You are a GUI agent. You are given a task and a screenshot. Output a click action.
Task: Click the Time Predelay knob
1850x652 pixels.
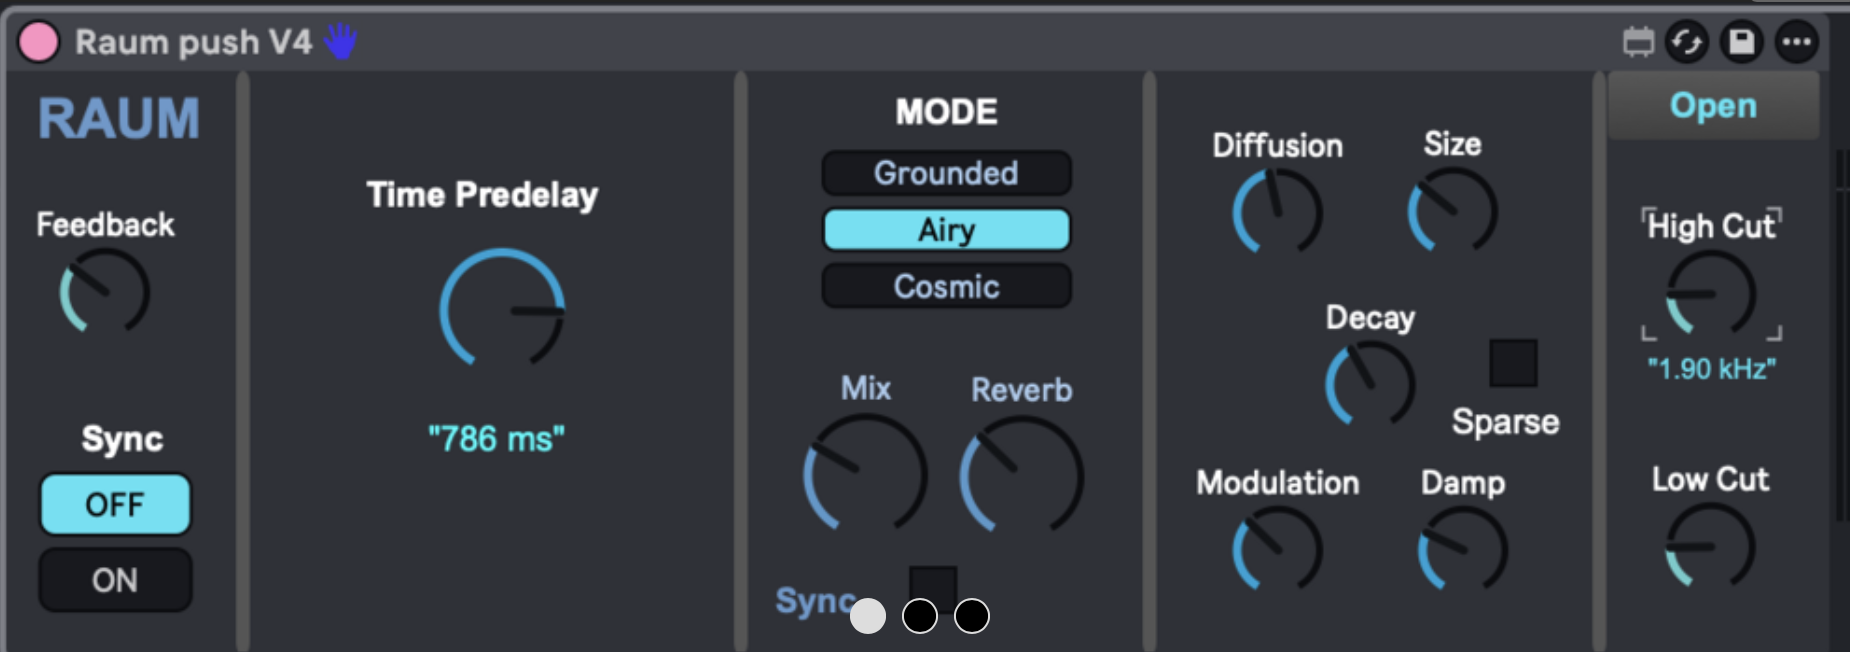tap(502, 310)
